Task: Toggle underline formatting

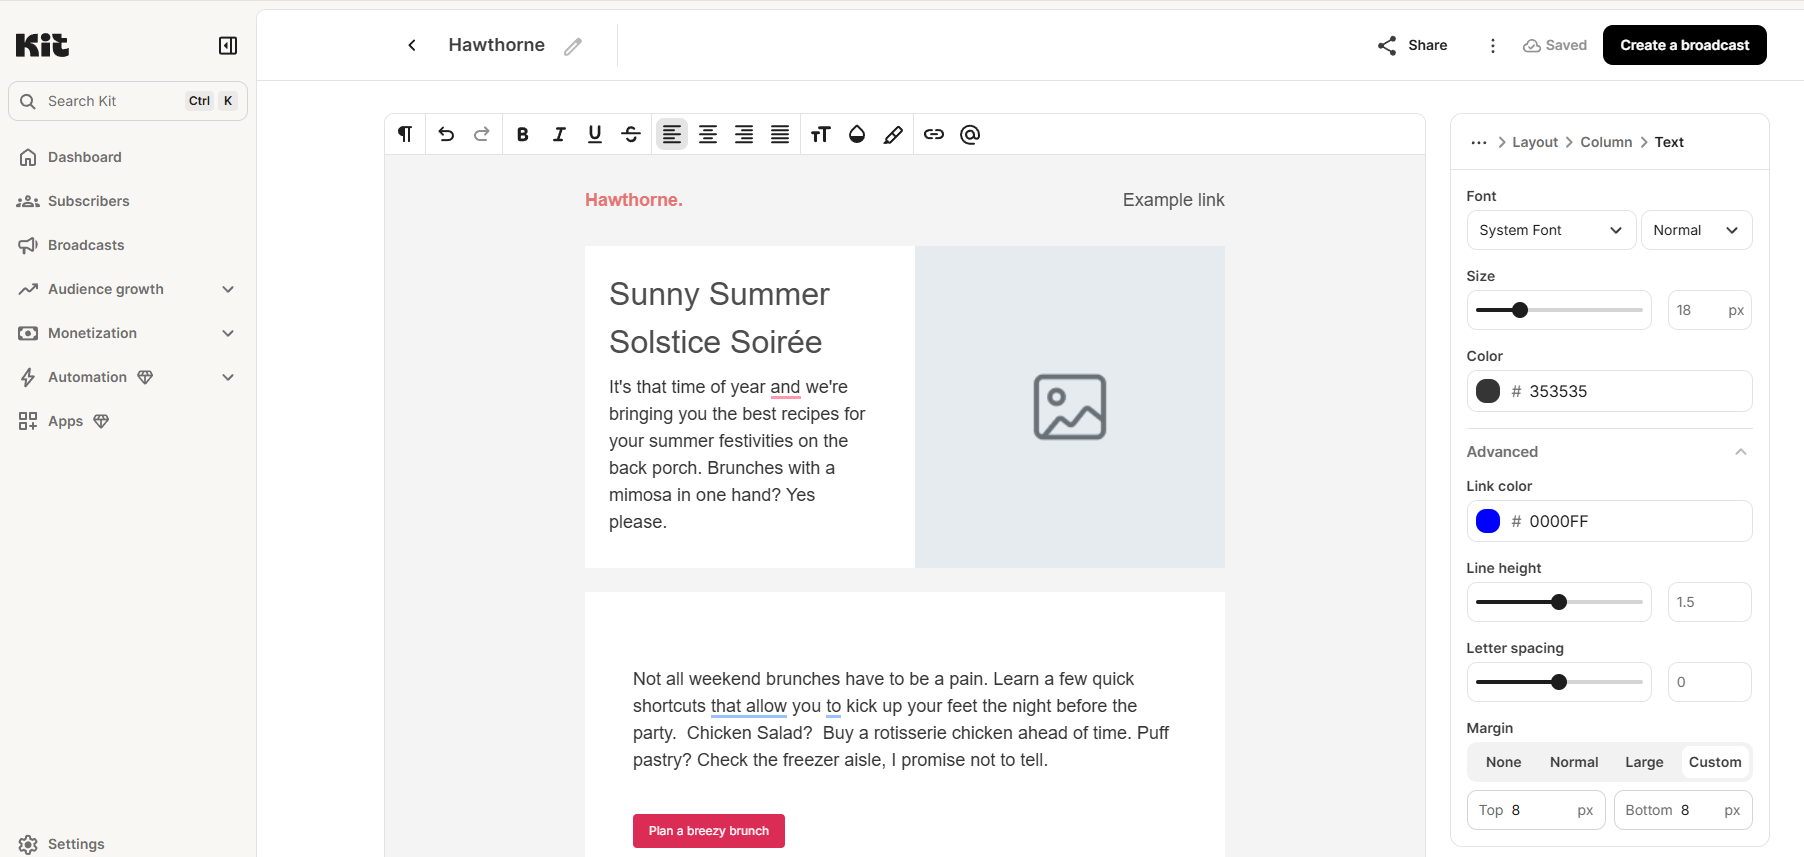Action: (595, 134)
